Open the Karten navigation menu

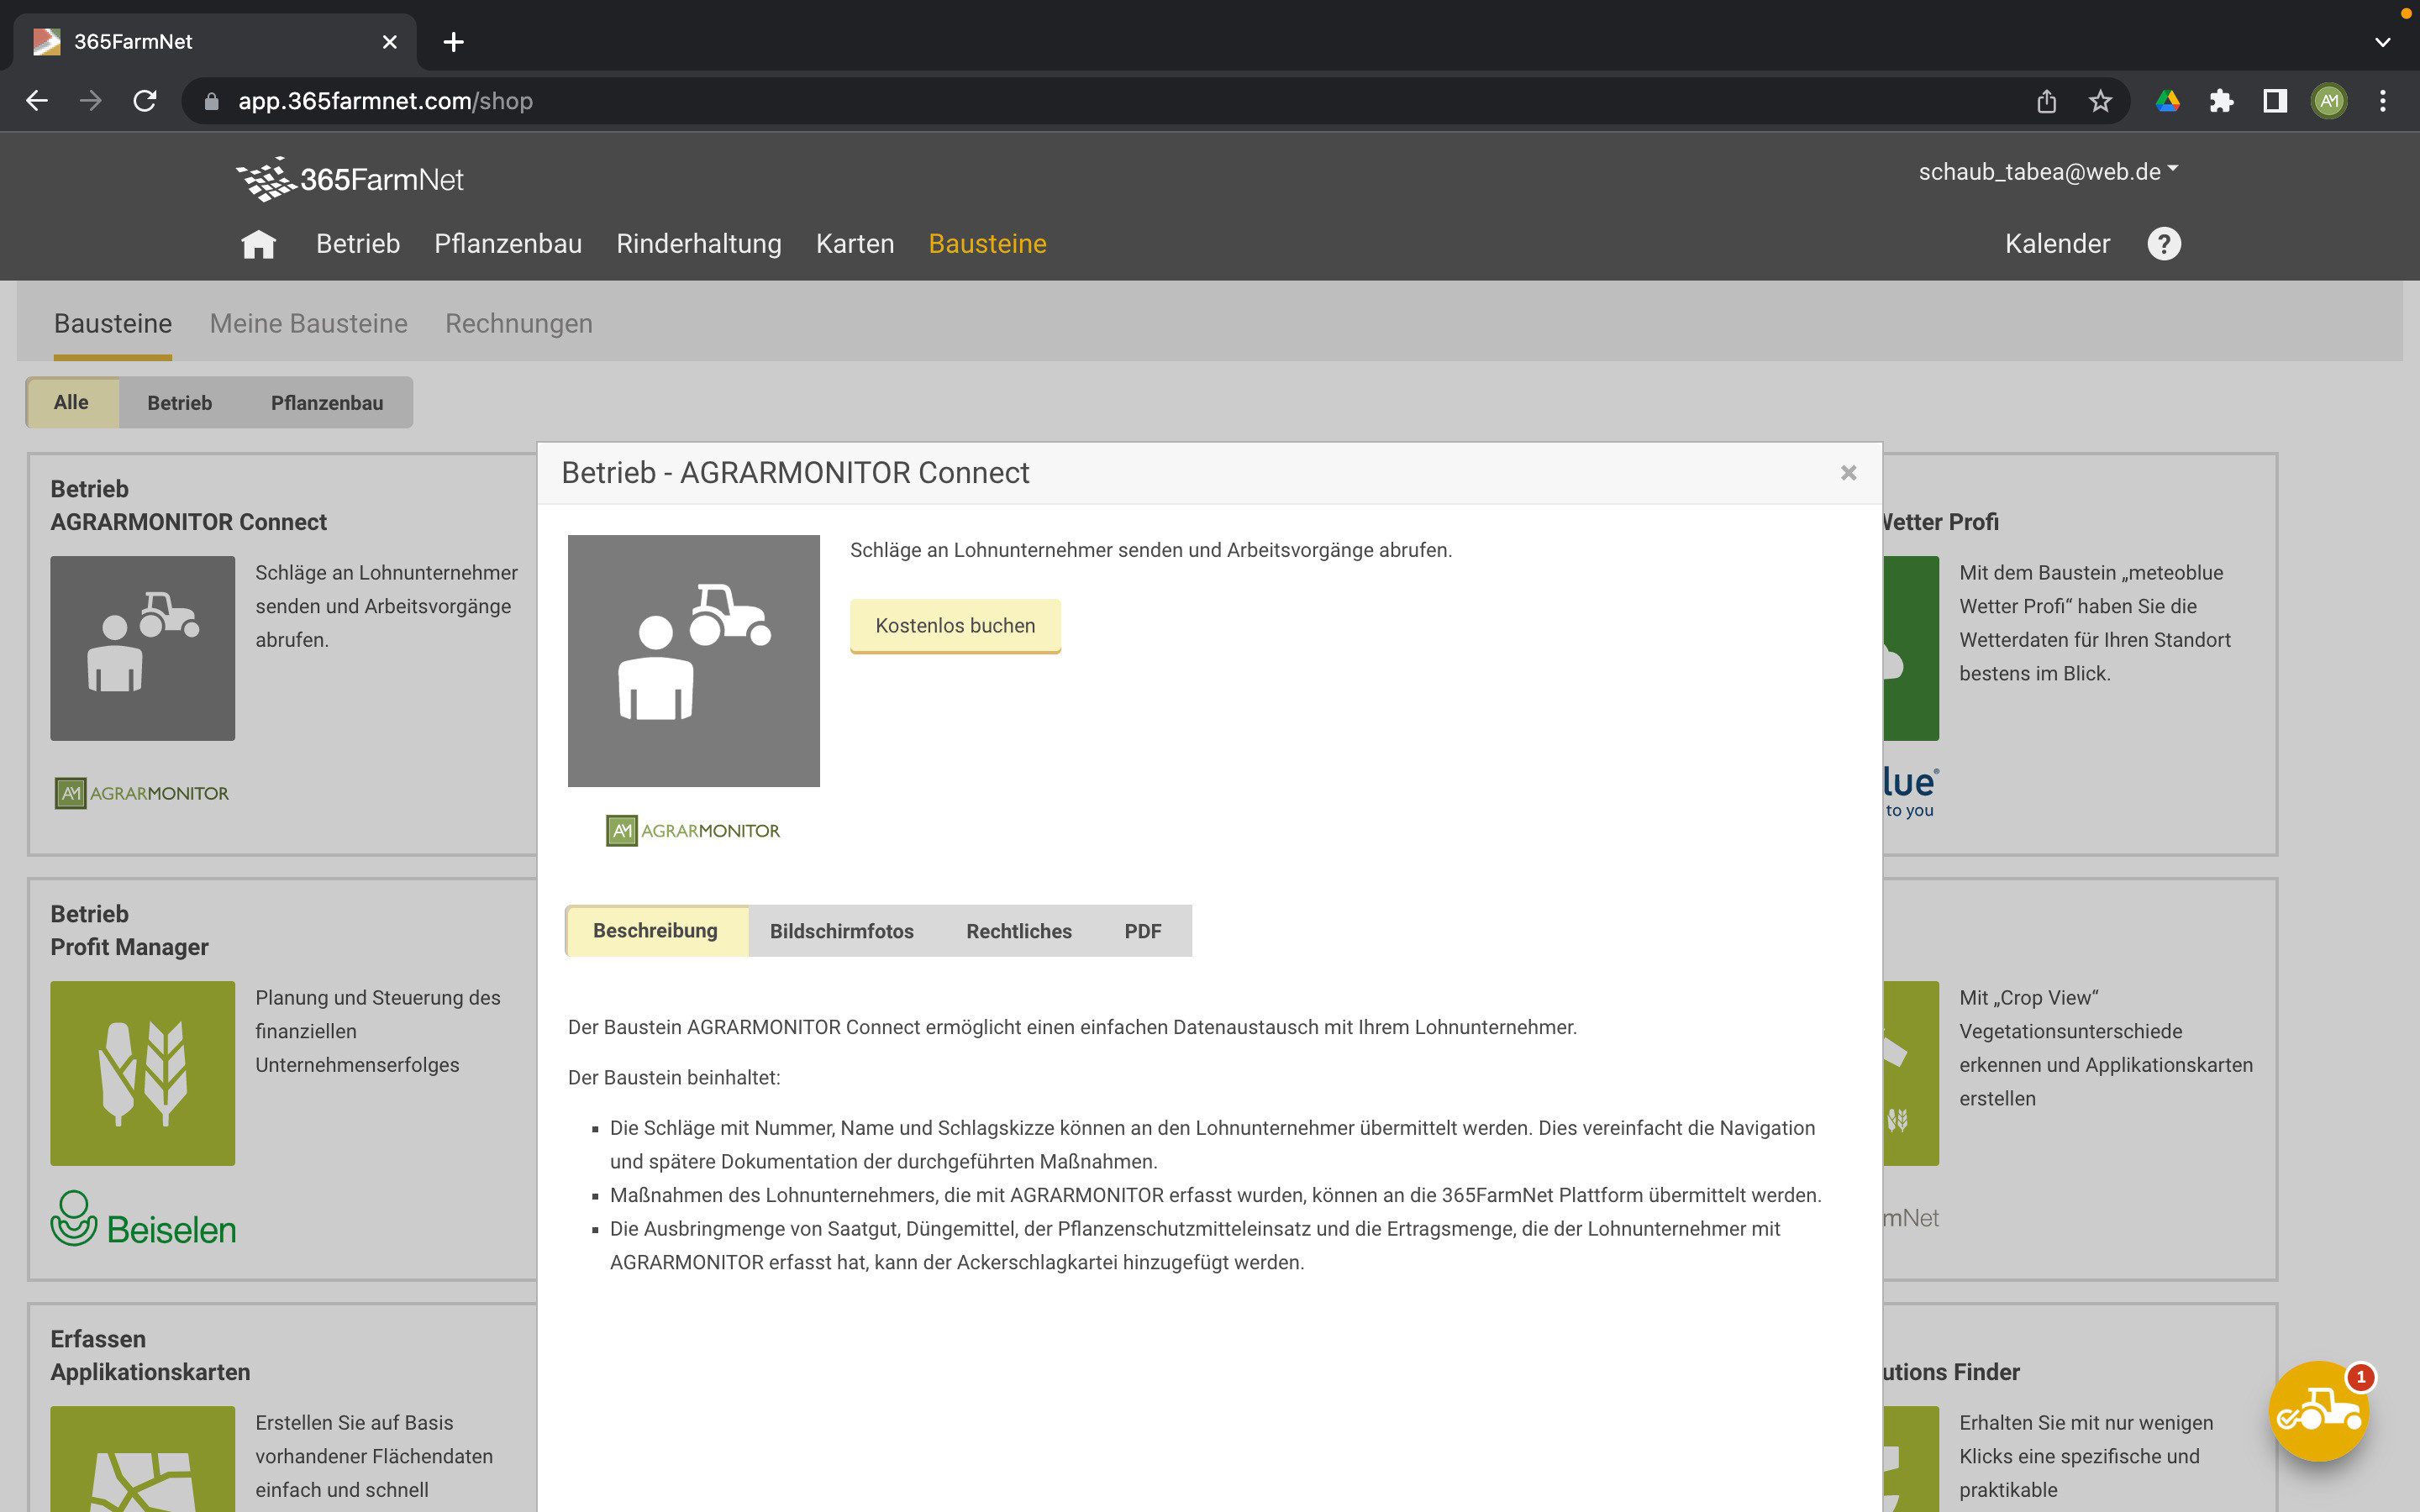(855, 244)
